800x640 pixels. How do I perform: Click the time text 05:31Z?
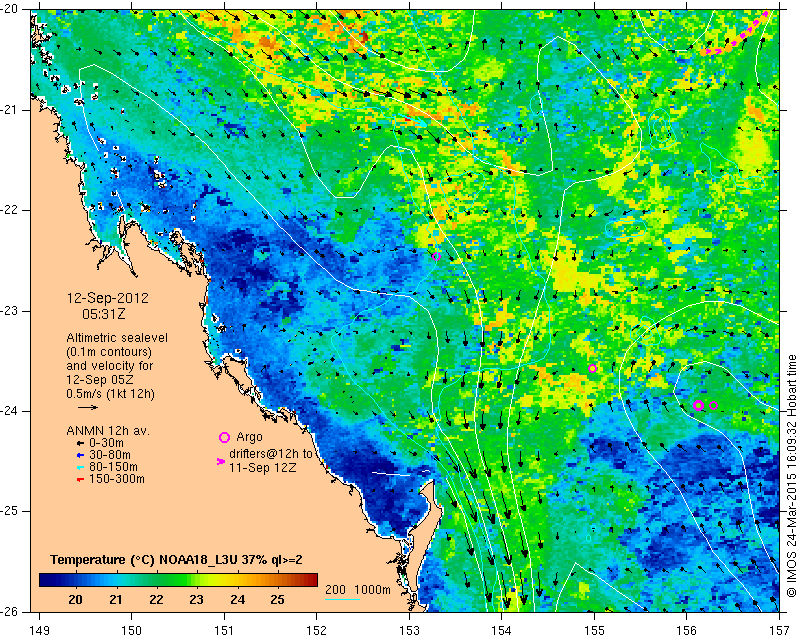click(x=104, y=314)
